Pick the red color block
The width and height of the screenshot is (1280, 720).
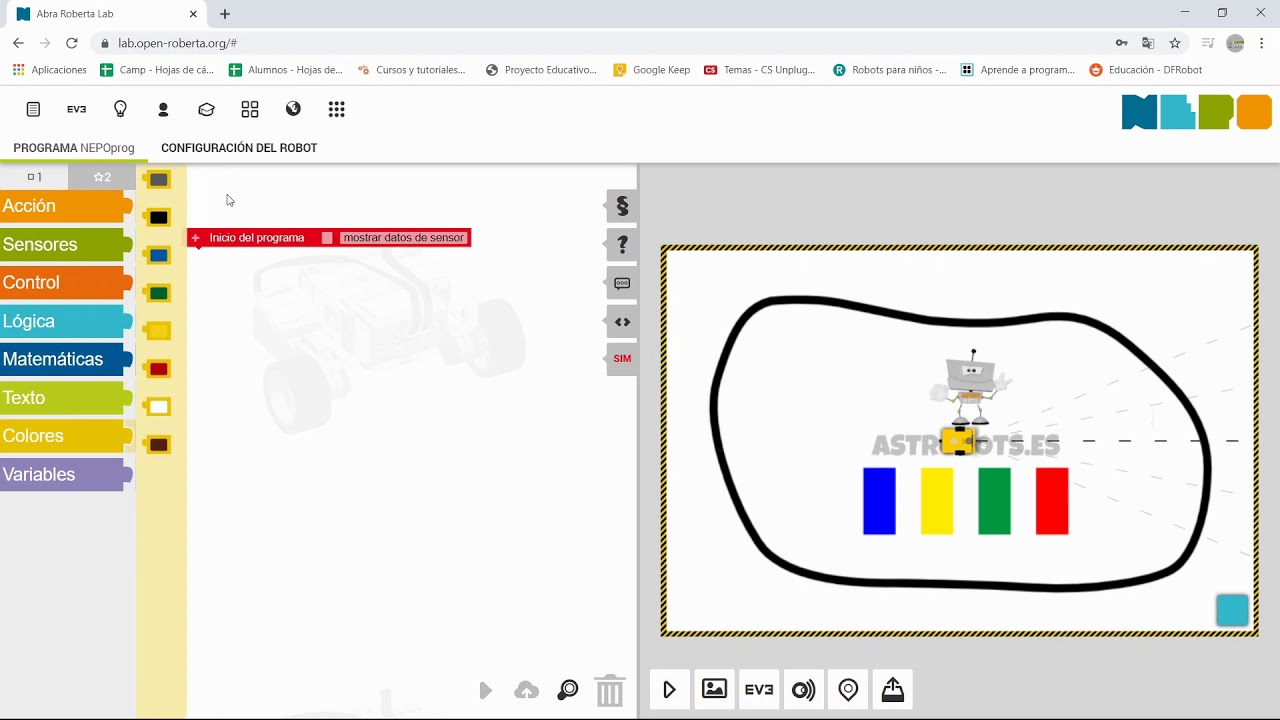click(157, 369)
